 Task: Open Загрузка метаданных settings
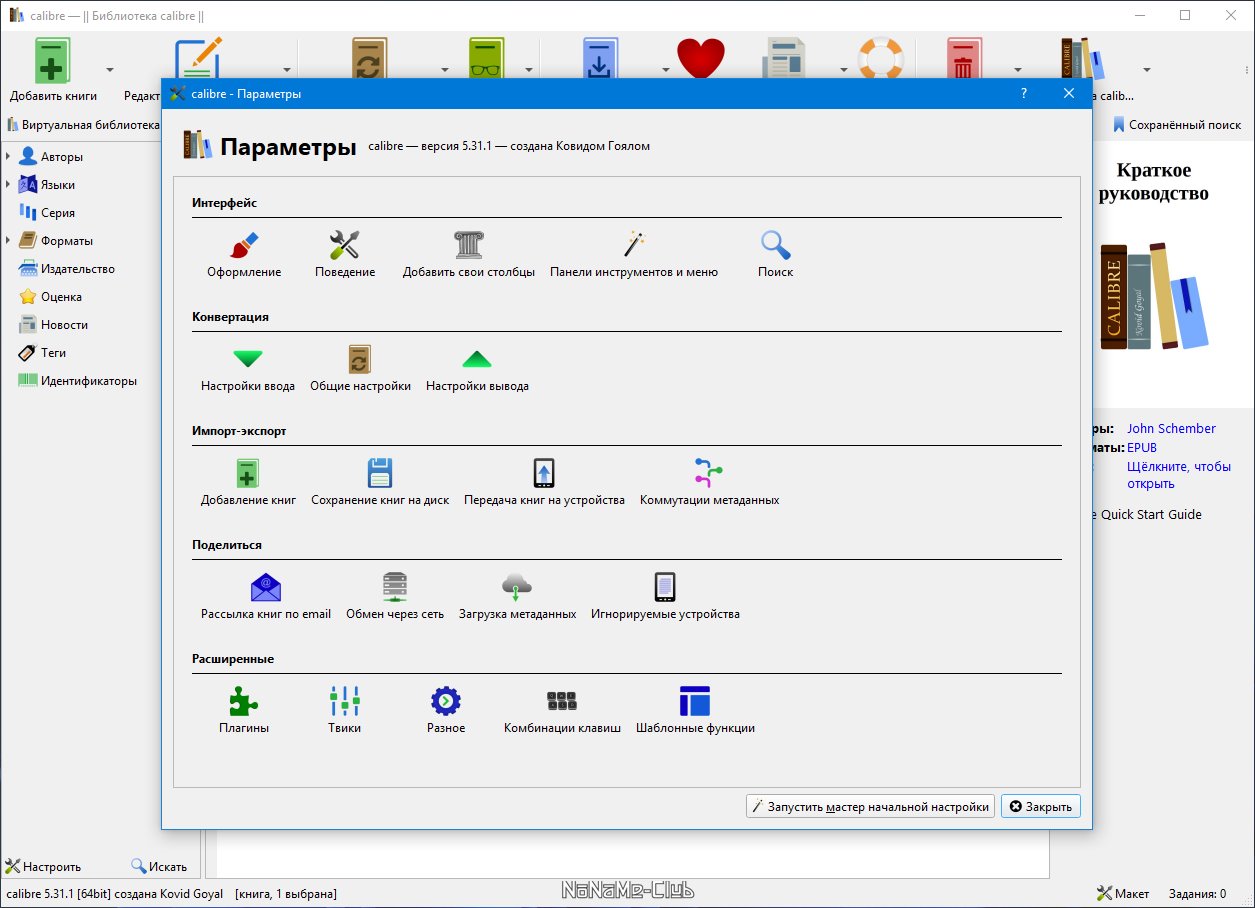coord(517,596)
